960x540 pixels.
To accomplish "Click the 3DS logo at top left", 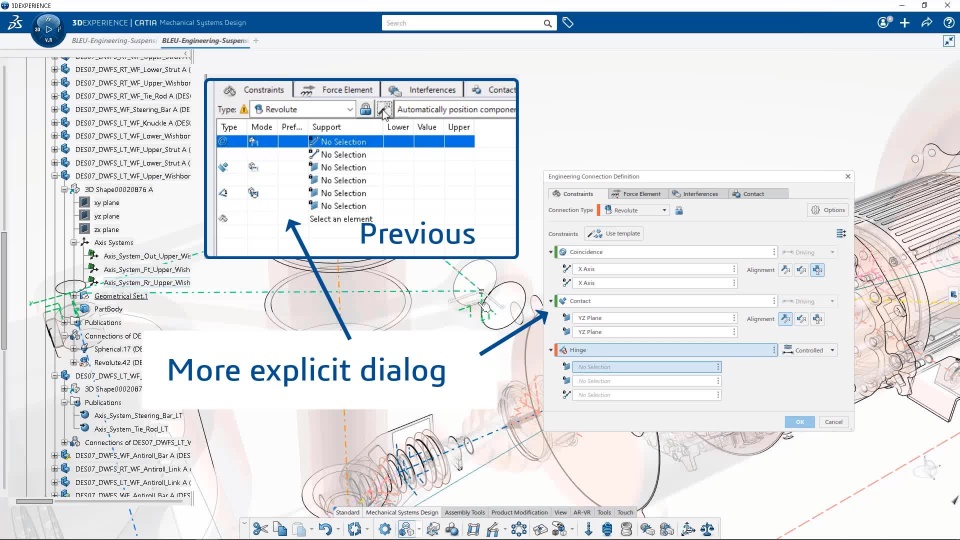I will [15, 23].
